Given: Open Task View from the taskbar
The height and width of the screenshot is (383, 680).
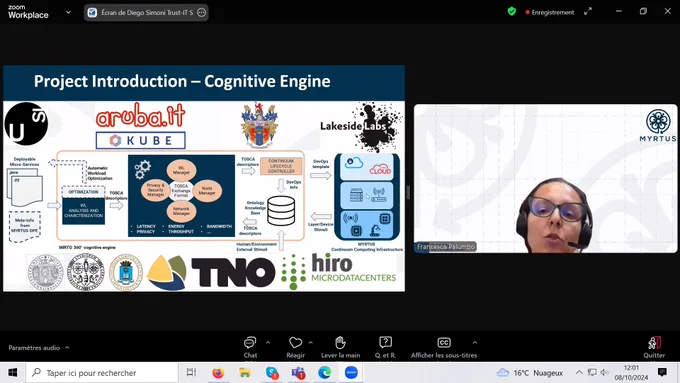Looking at the screenshot, I should click(x=191, y=373).
